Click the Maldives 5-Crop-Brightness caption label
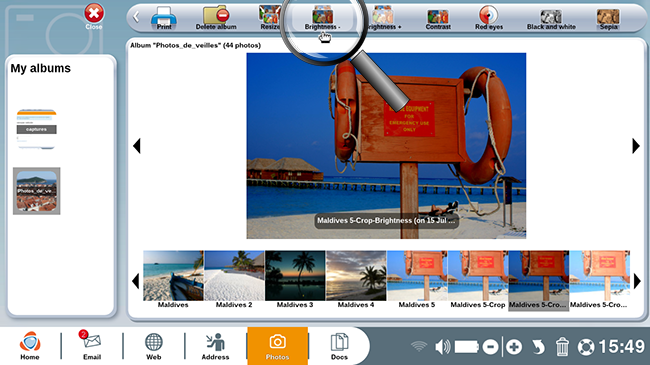 pyautogui.click(x=386, y=221)
